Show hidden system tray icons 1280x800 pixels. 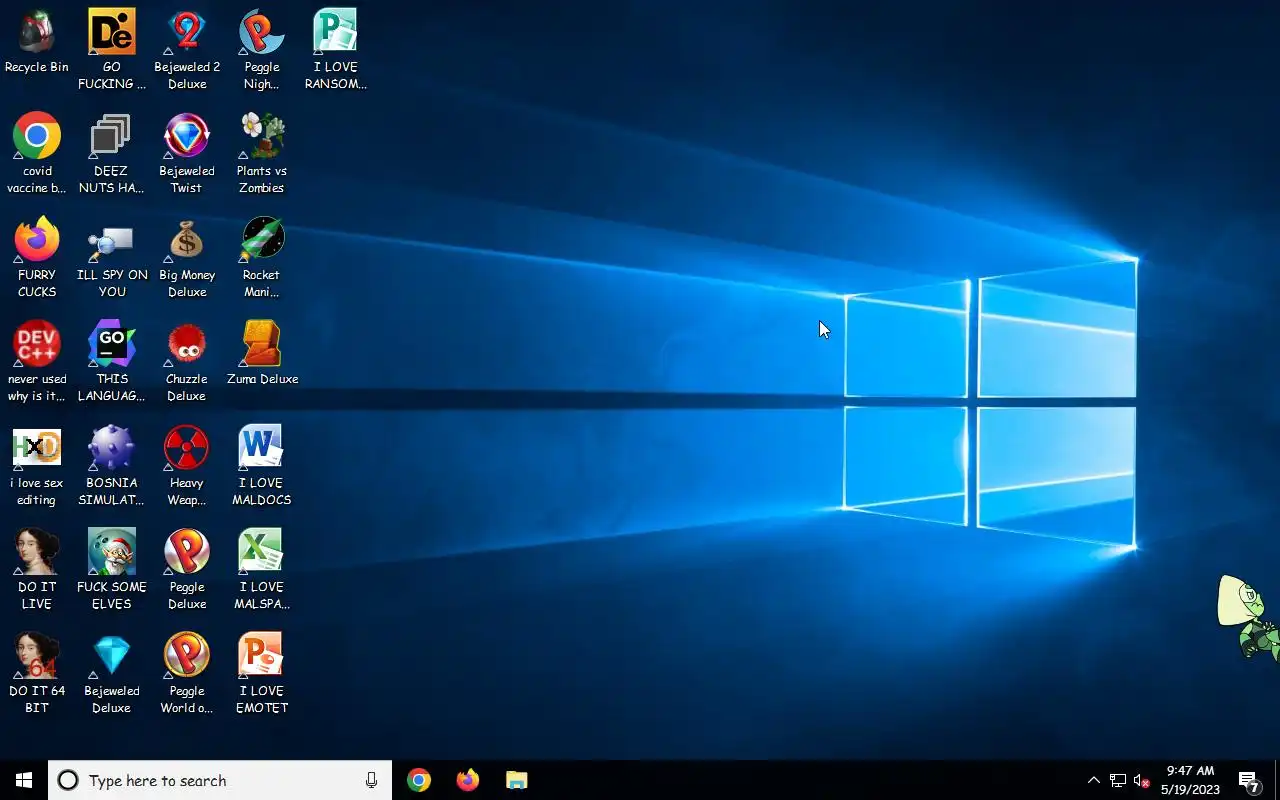(1093, 780)
